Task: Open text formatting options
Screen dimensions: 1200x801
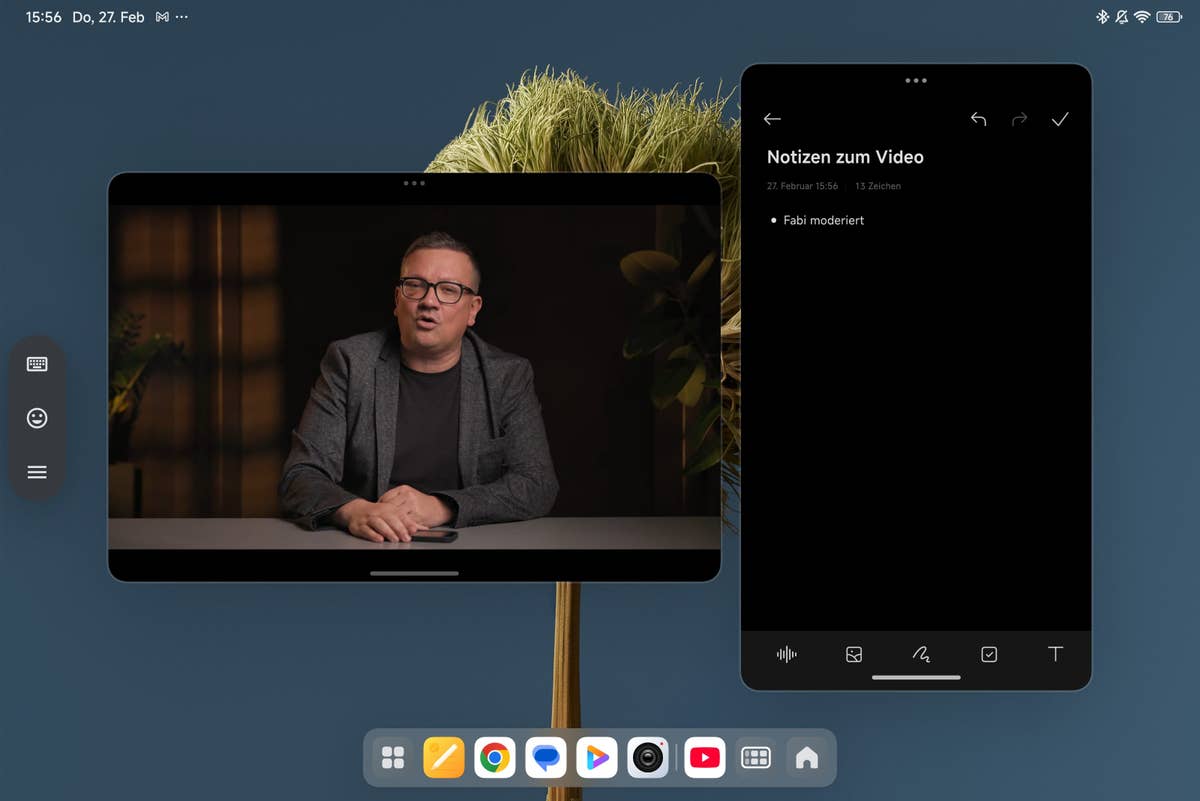Action: click(1055, 654)
